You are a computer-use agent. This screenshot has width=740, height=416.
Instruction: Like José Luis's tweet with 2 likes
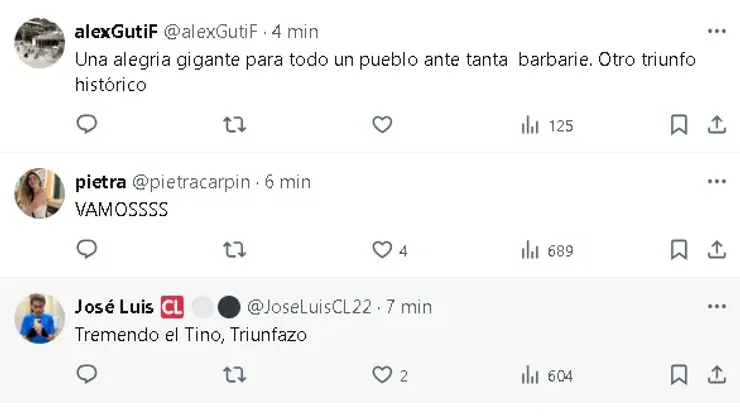(x=383, y=375)
